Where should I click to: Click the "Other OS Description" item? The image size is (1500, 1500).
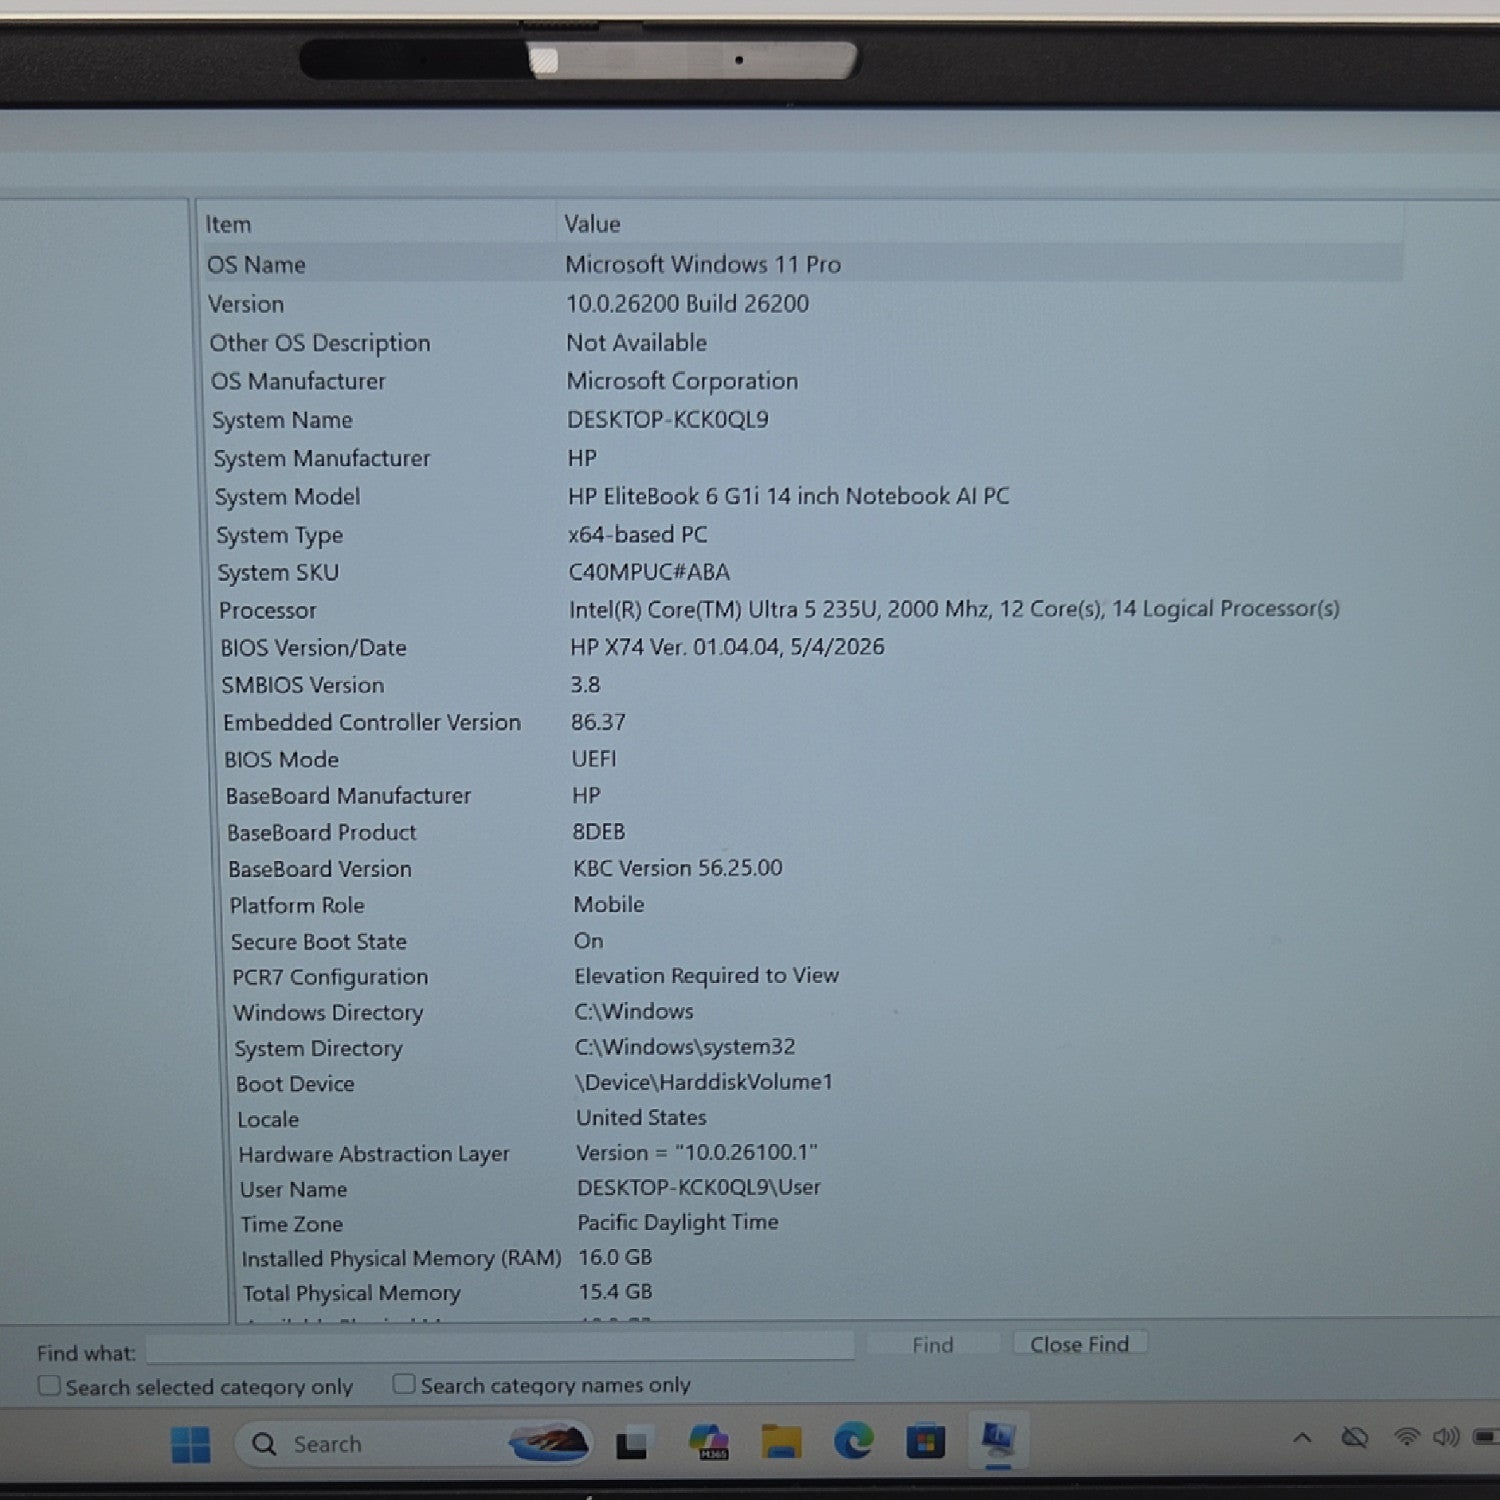point(320,343)
